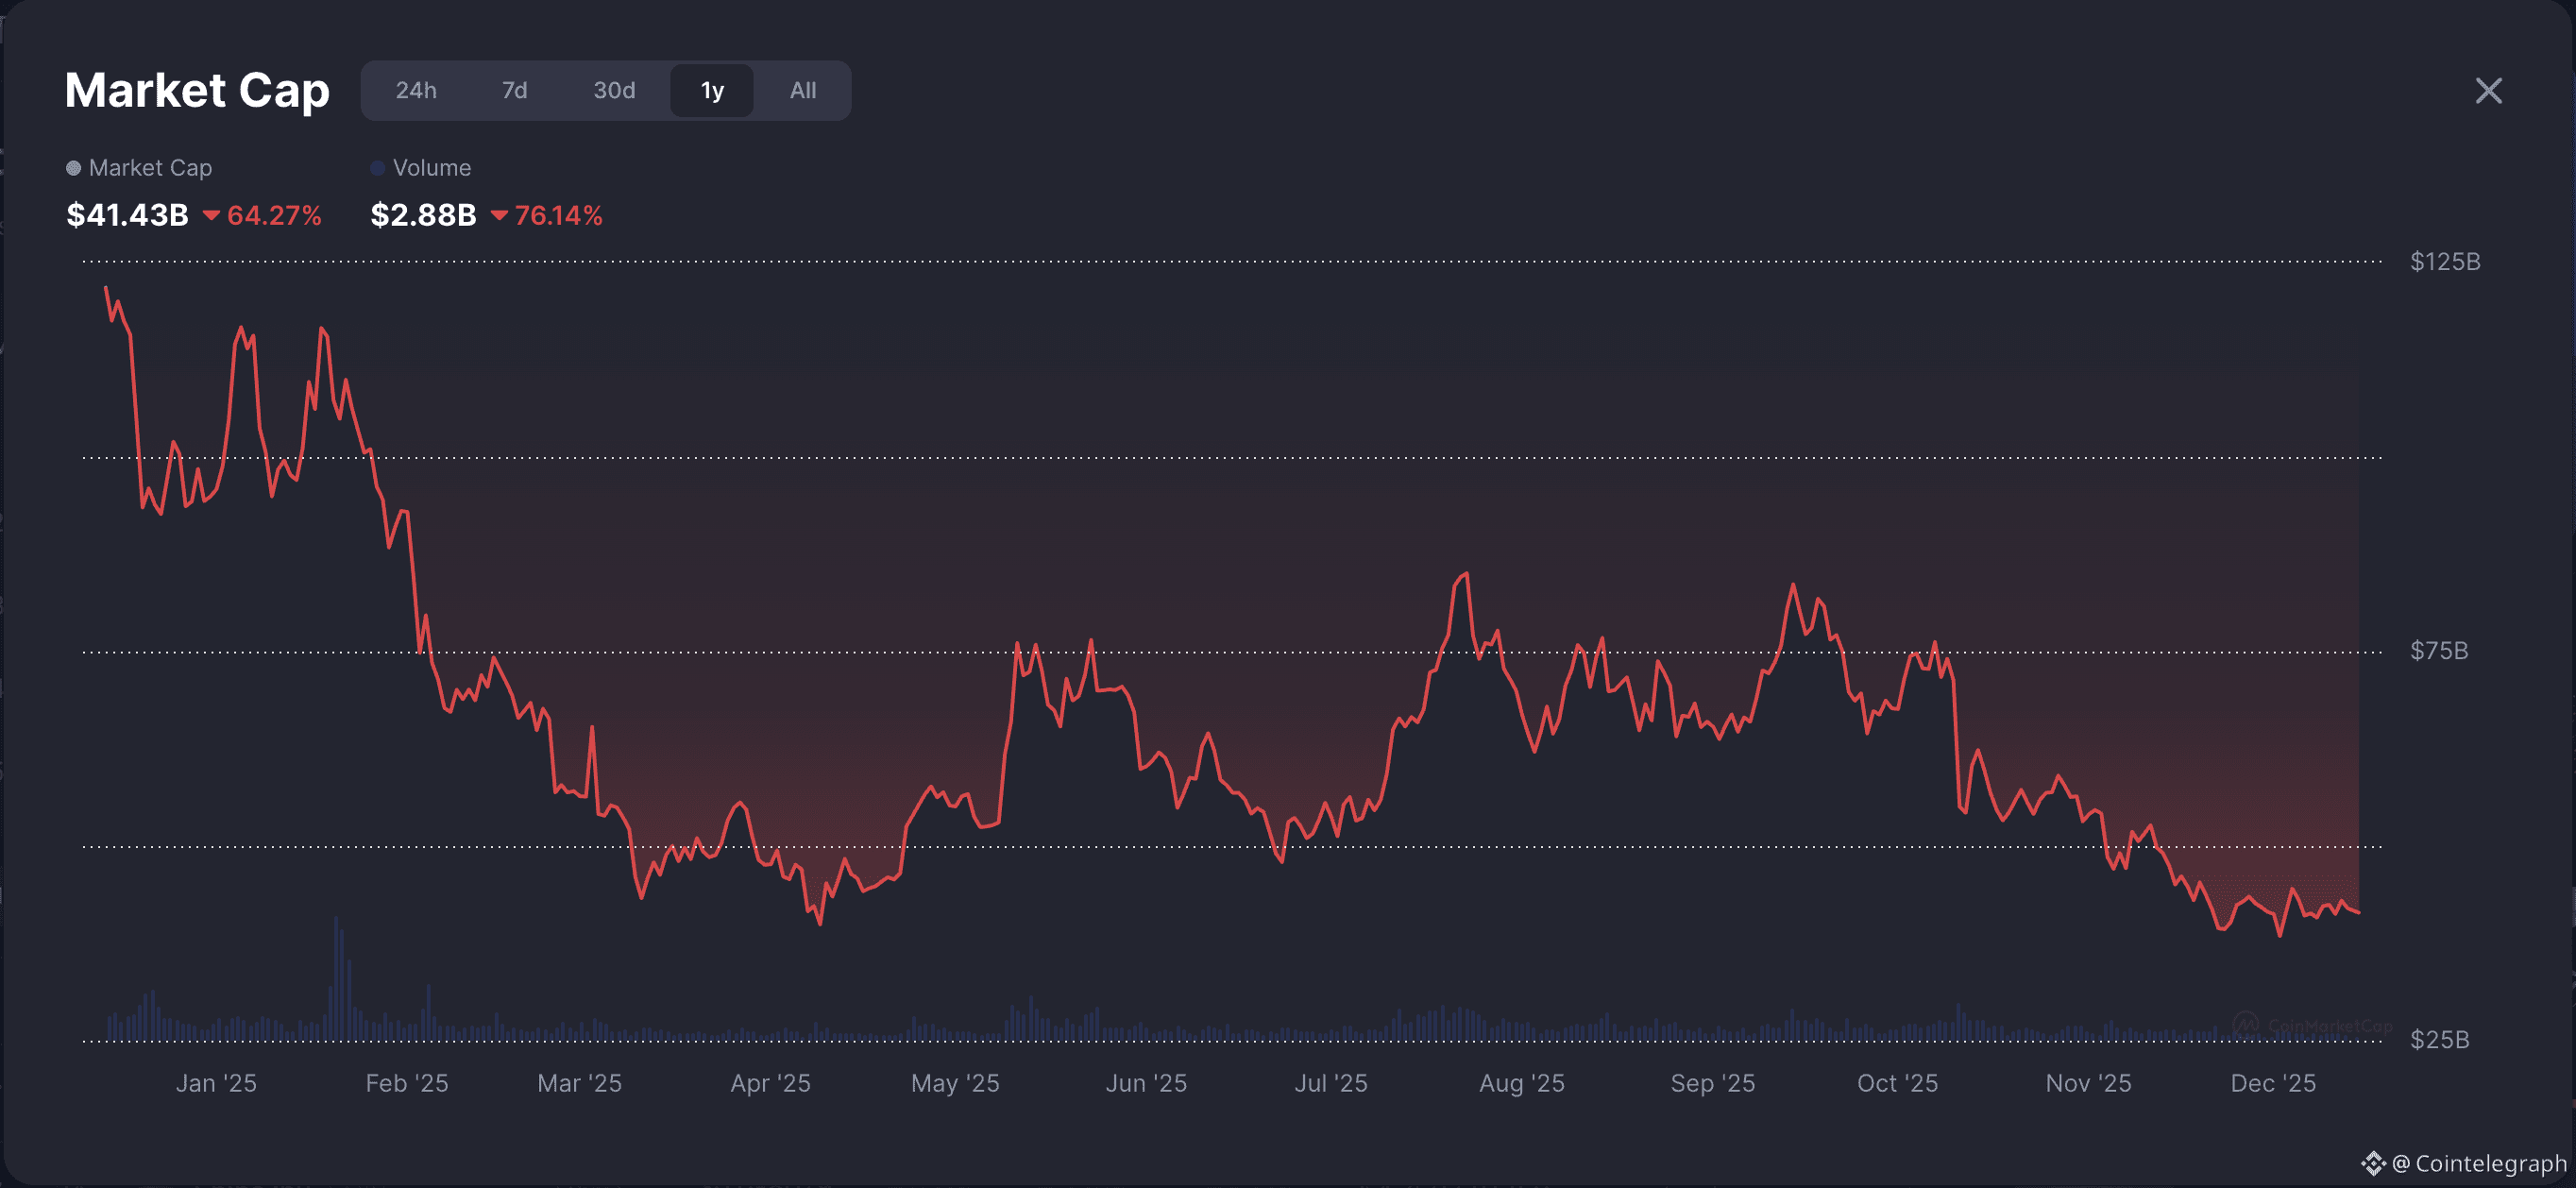
Task: Click the Dec '25 axis label
Action: (2275, 1082)
